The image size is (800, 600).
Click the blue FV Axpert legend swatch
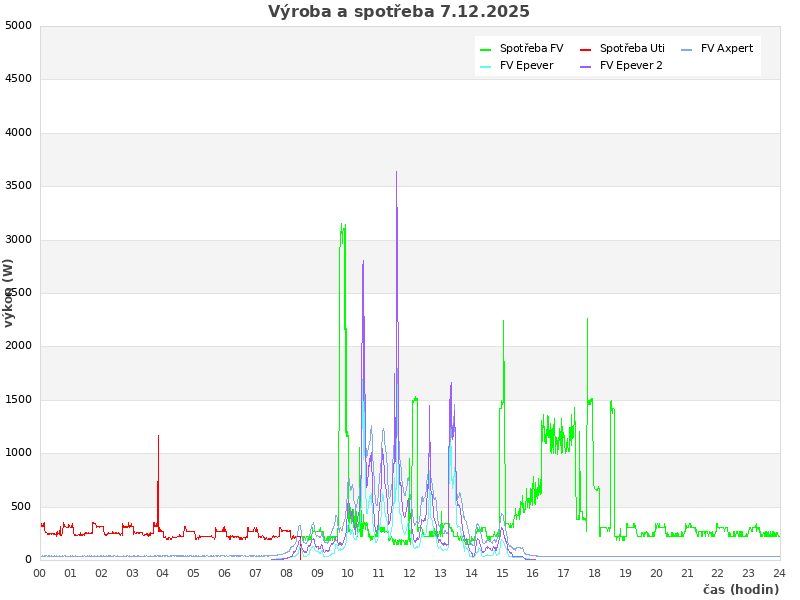[687, 49]
